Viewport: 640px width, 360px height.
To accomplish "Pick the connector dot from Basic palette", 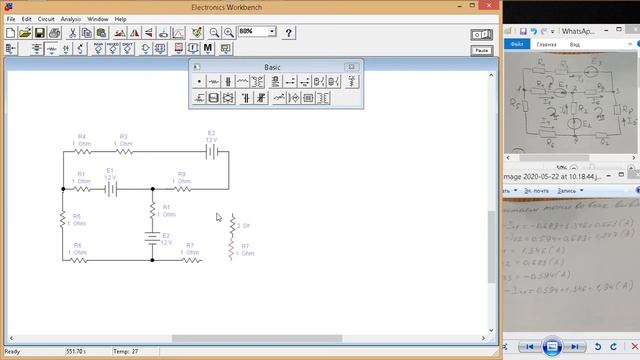I will (x=199, y=82).
